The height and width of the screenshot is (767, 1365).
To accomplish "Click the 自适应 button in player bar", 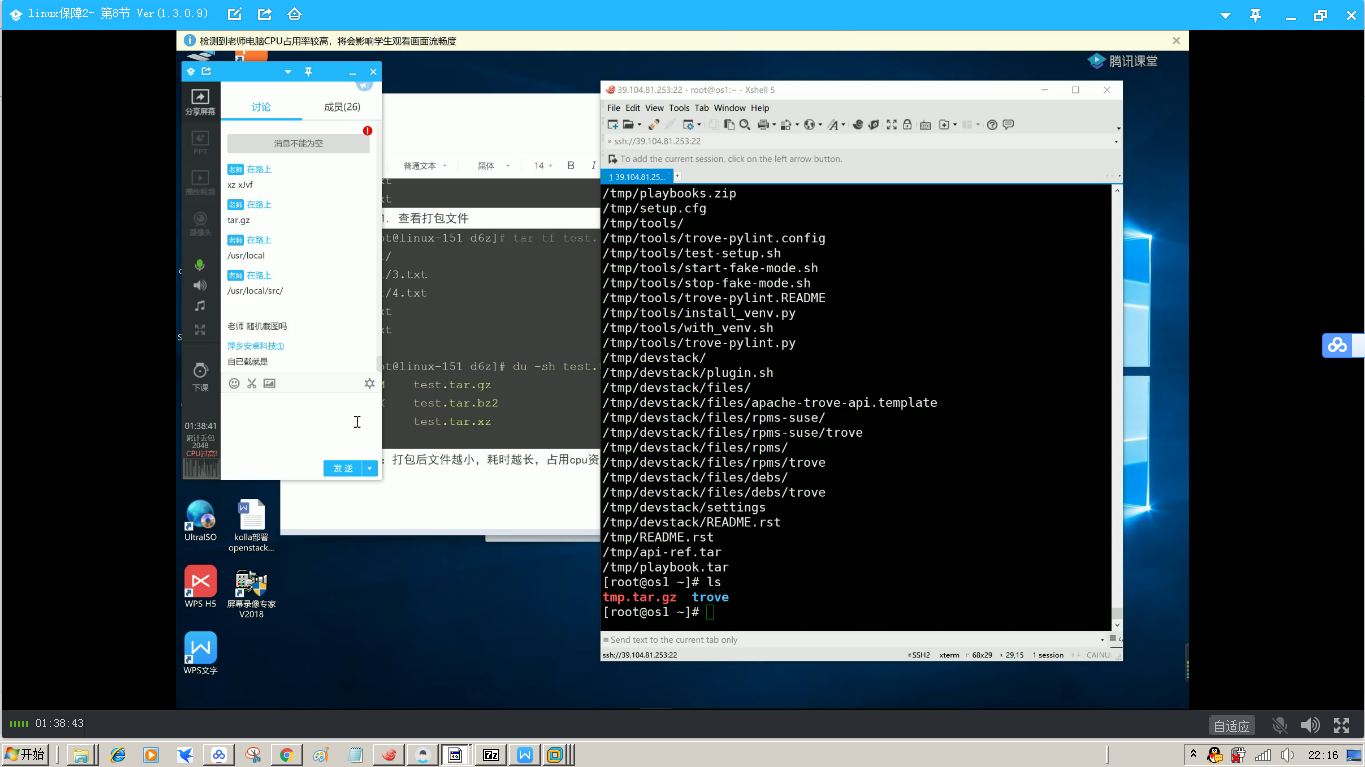I will 1231,726.
